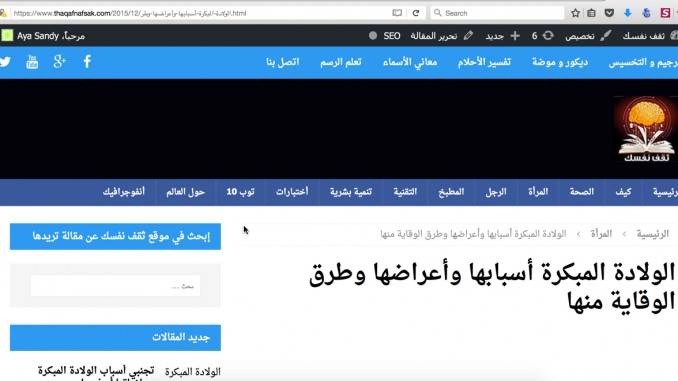Click the red S extension icon

(665, 13)
